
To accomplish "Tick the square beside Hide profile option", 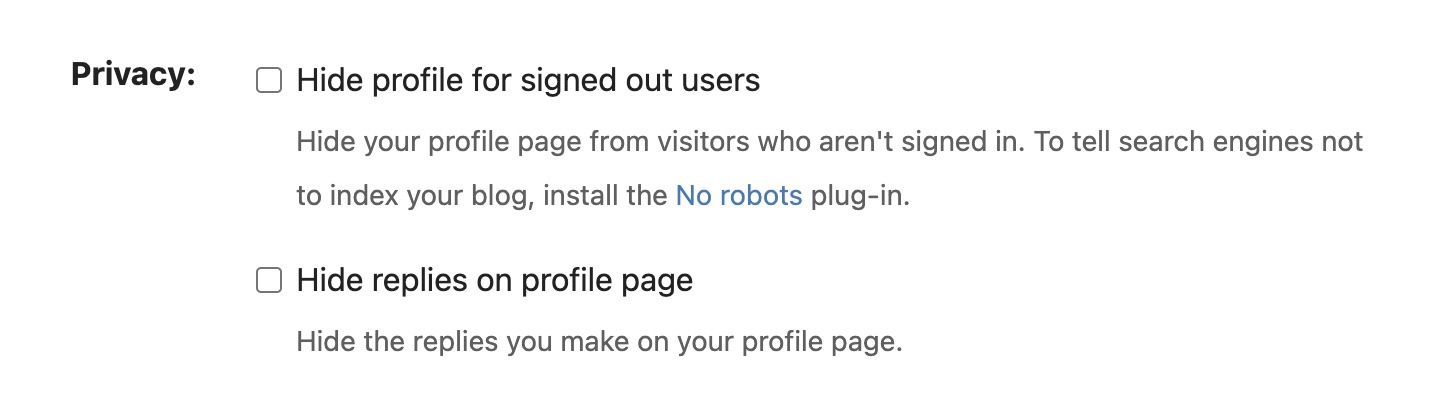I will [269, 80].
